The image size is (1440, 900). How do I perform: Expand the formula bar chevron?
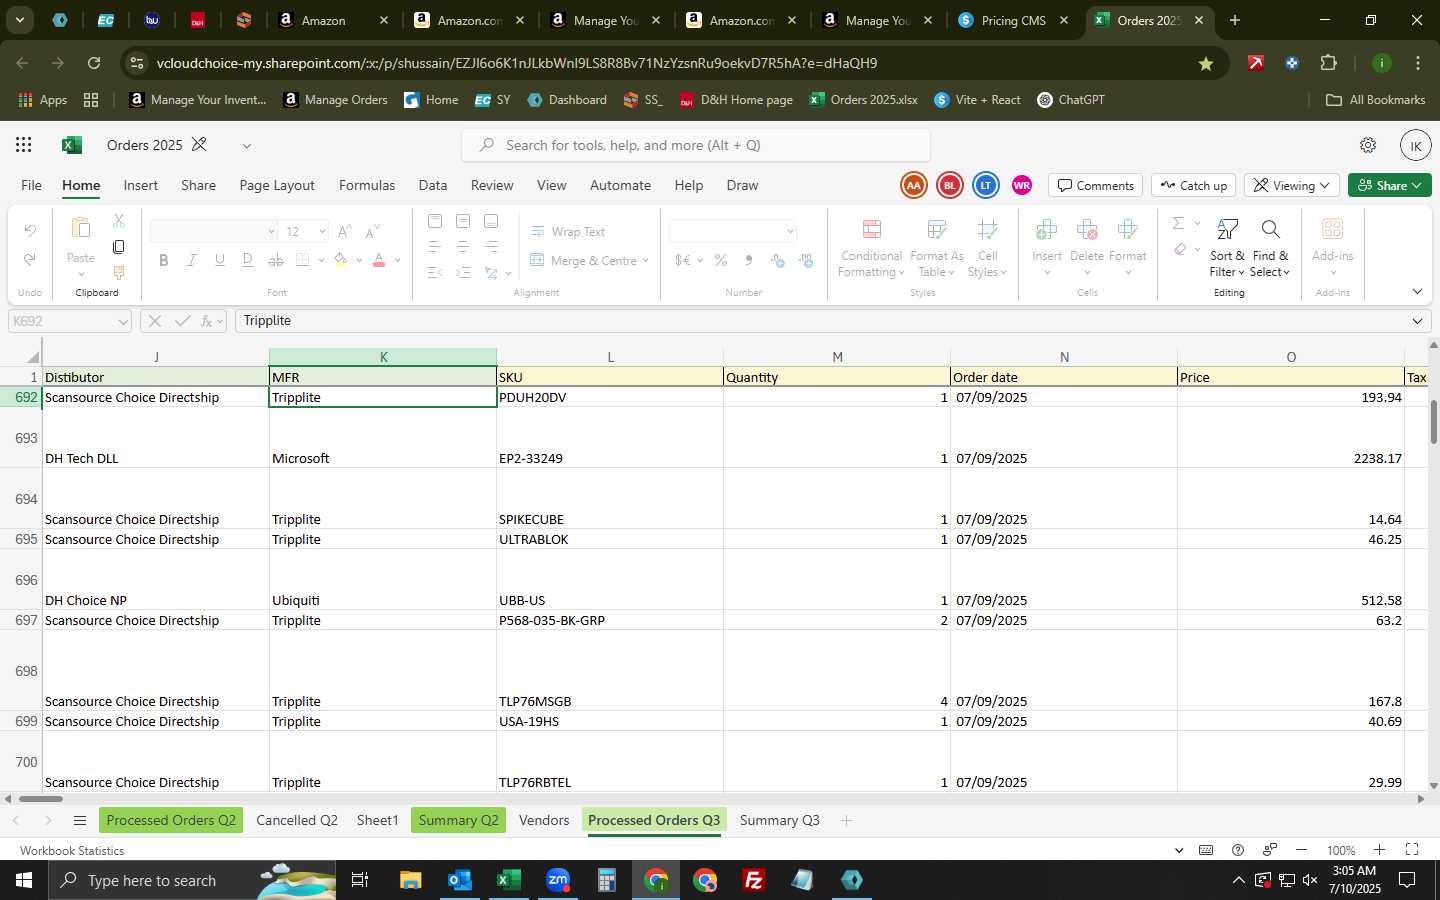[x=1417, y=321]
